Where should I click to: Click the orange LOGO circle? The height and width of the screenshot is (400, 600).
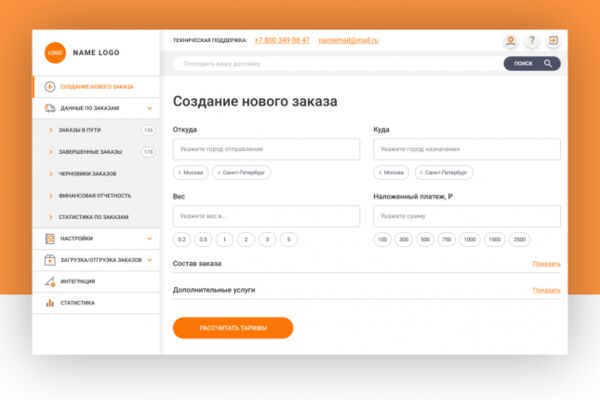point(55,53)
